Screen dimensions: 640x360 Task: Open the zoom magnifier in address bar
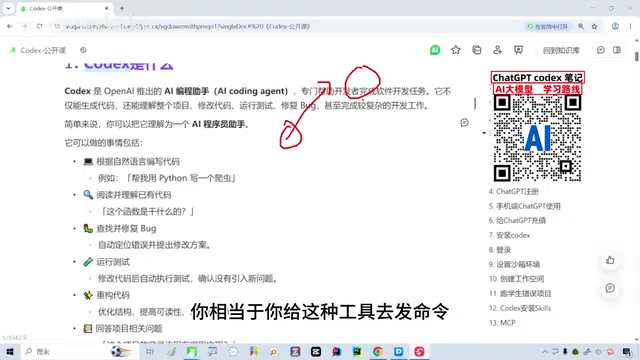[581, 26]
